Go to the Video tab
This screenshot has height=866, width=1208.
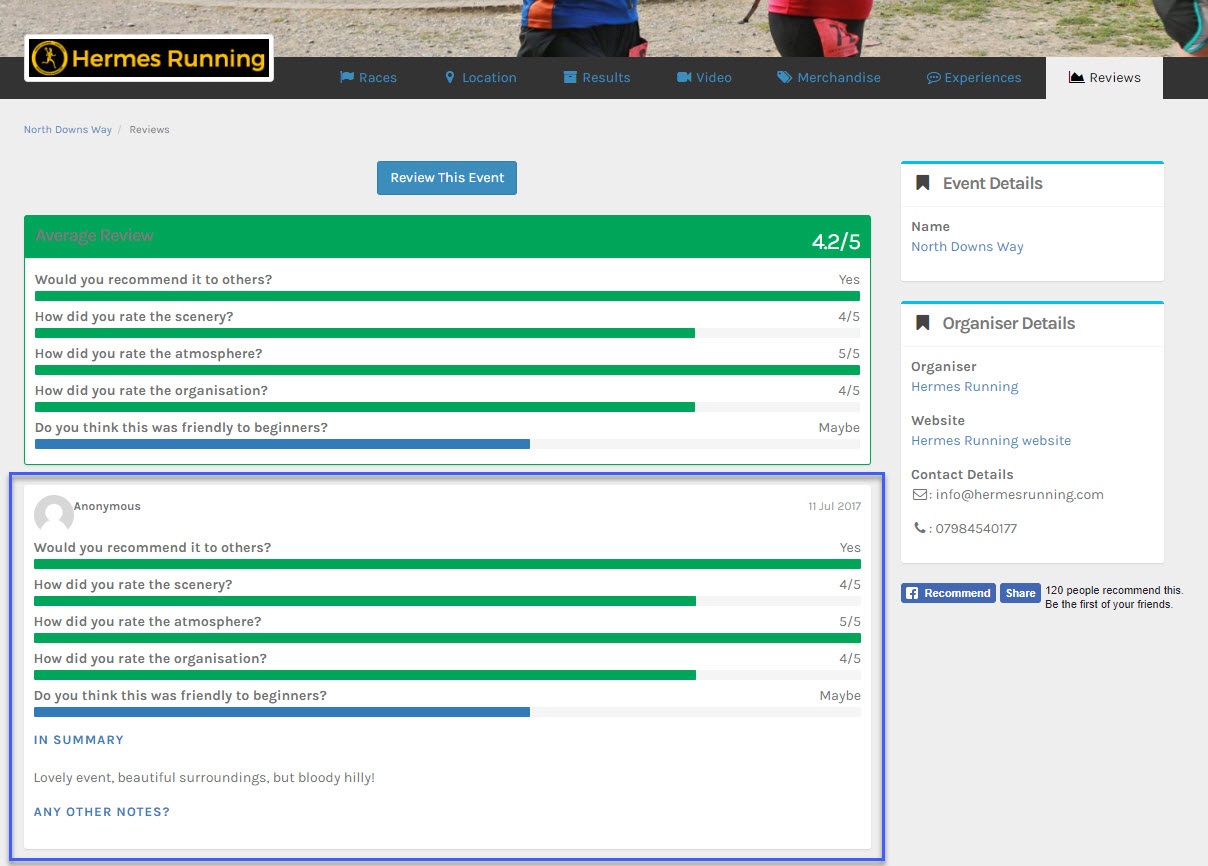coord(705,77)
